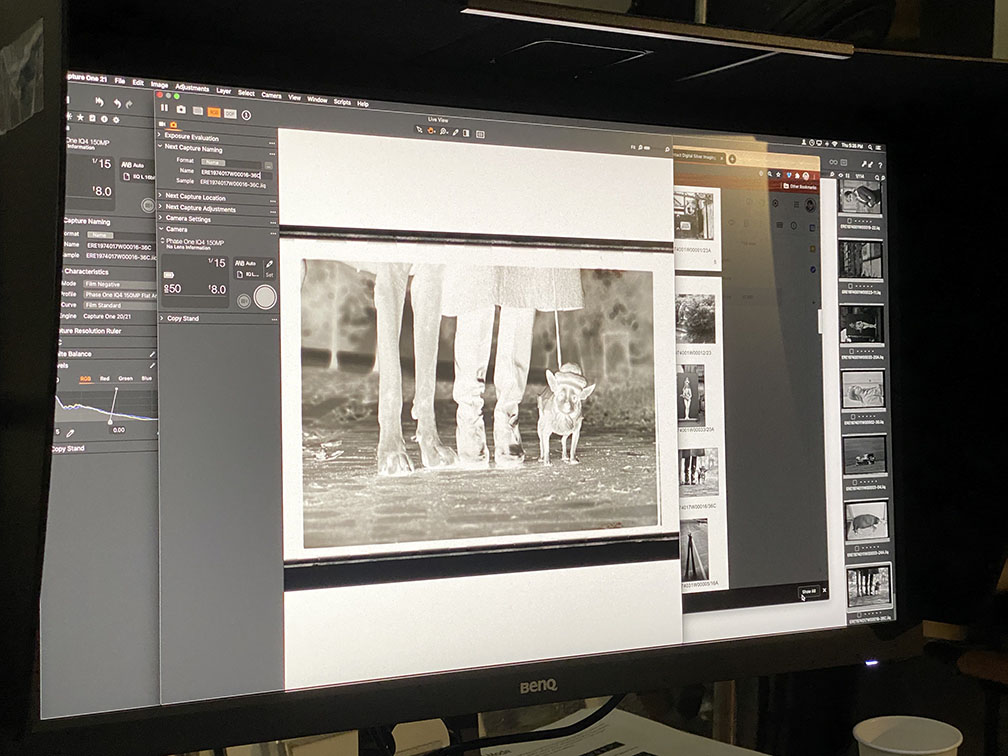Screen dimensions: 1008x756
Task: Click the midtone handle on the Levels histogram
Action: click(x=110, y=422)
